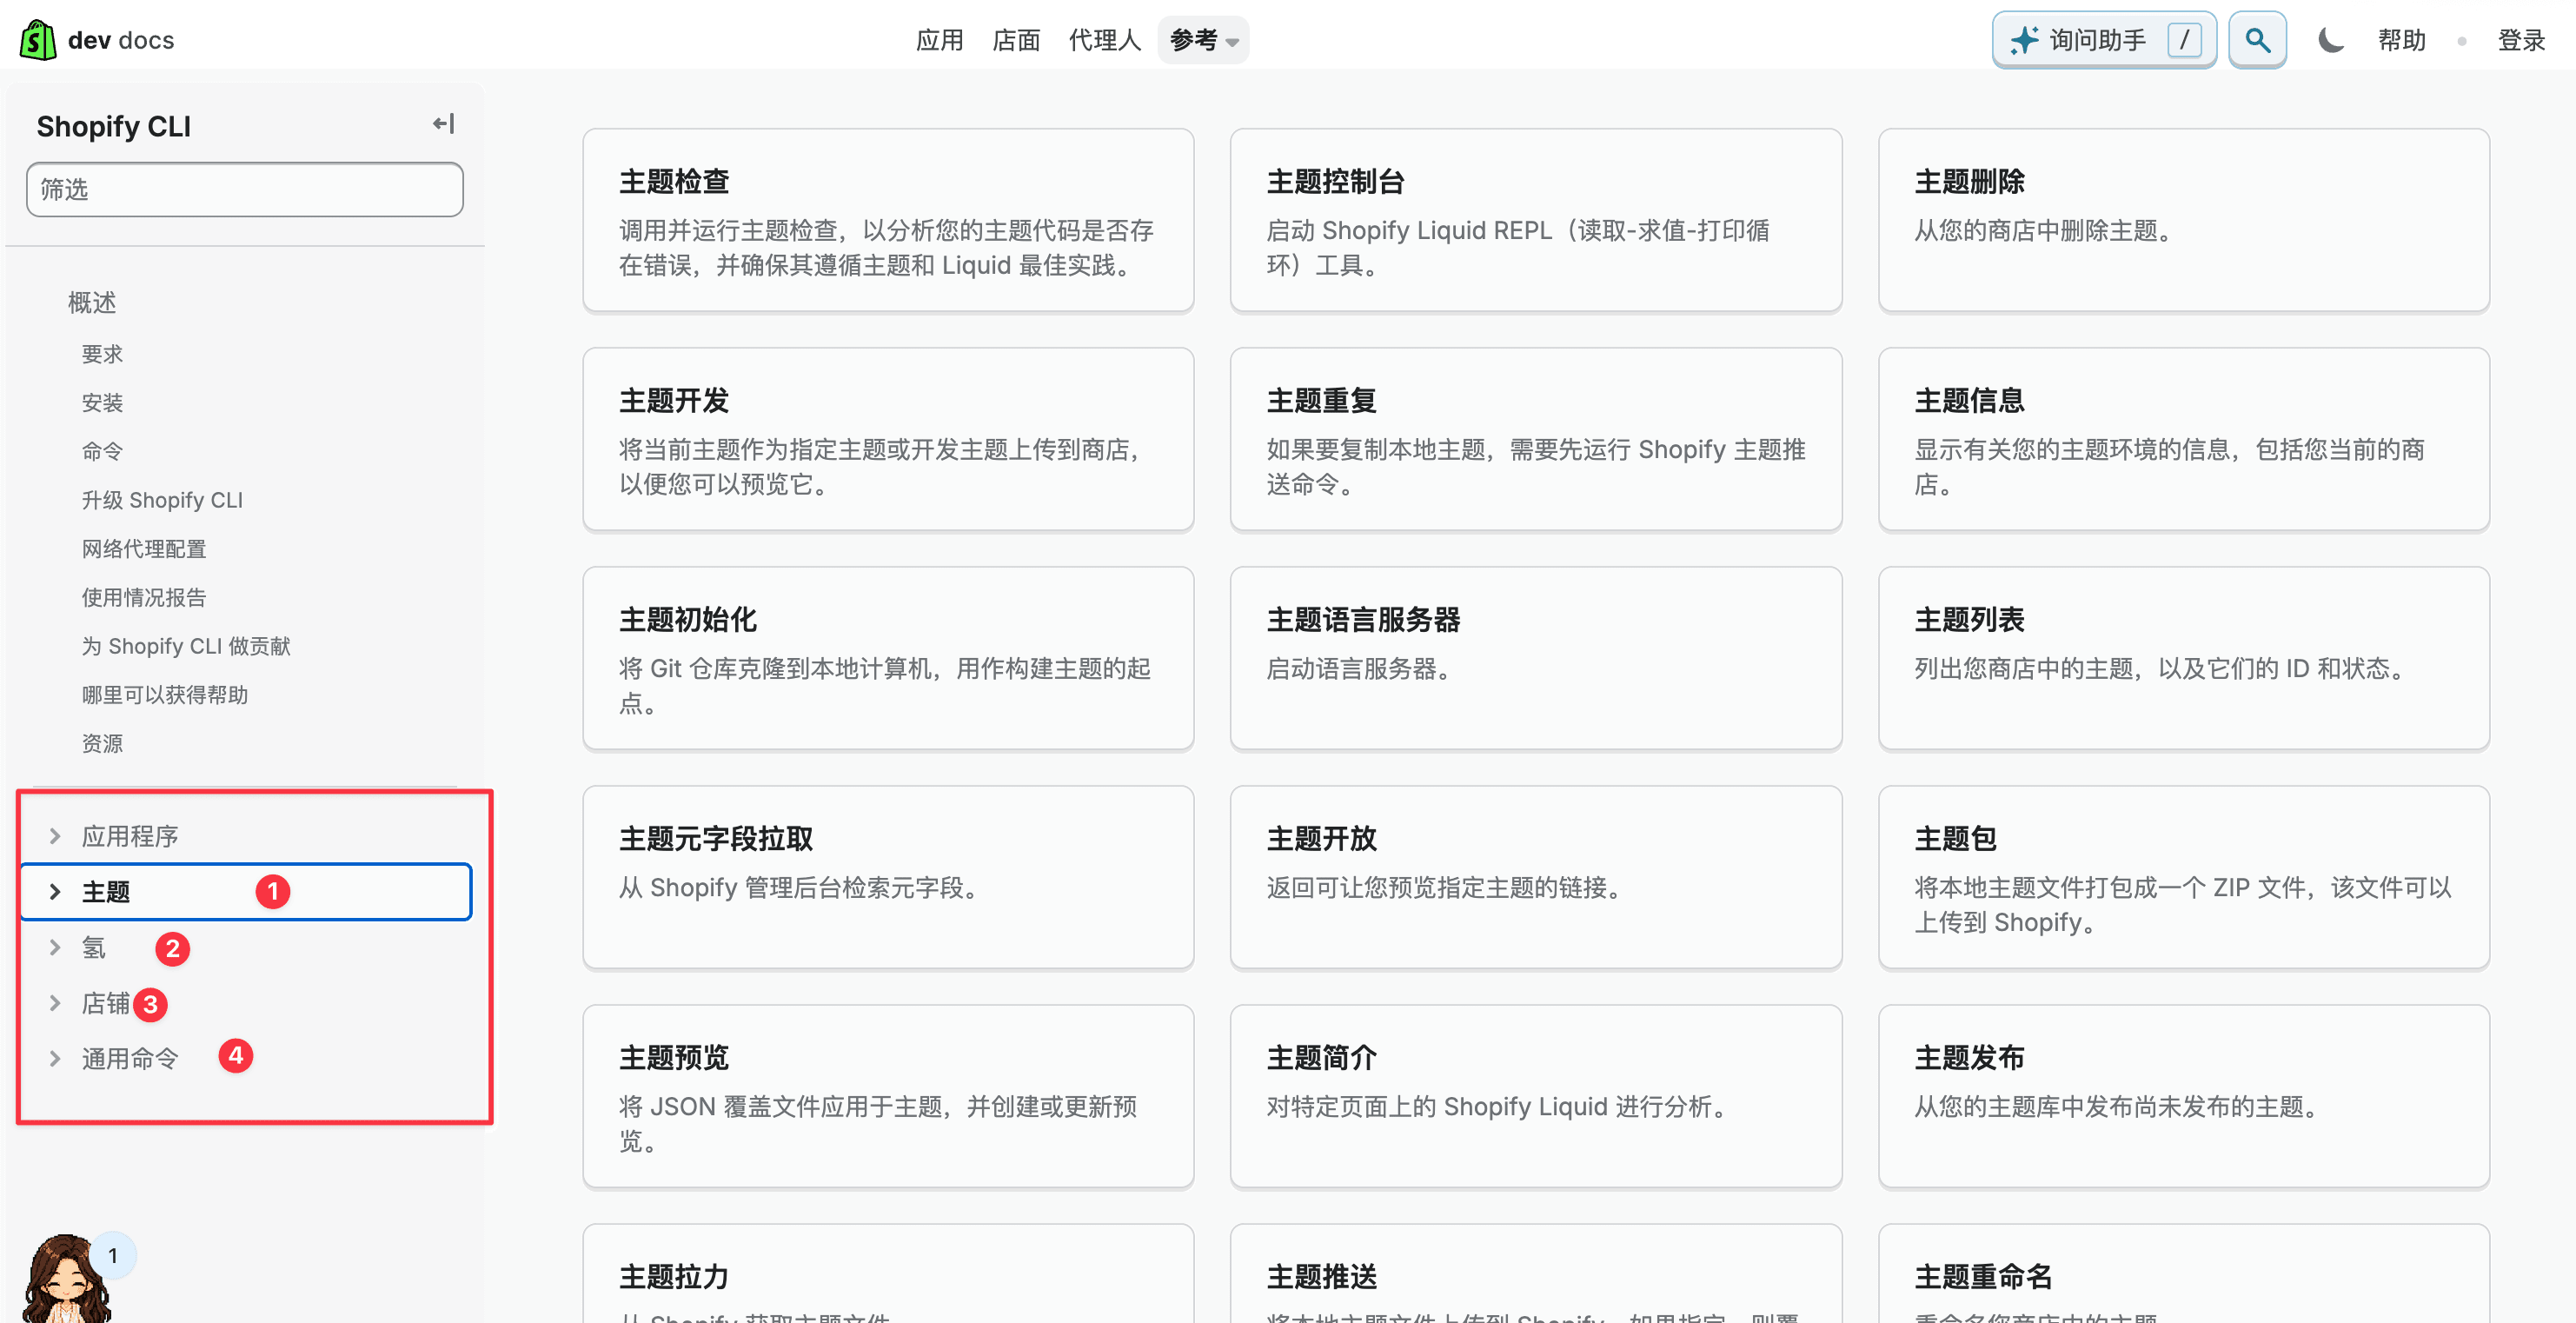Collapse the Shopify CLI sidebar panel
Viewport: 2576px width, 1323px height.
tap(443, 124)
